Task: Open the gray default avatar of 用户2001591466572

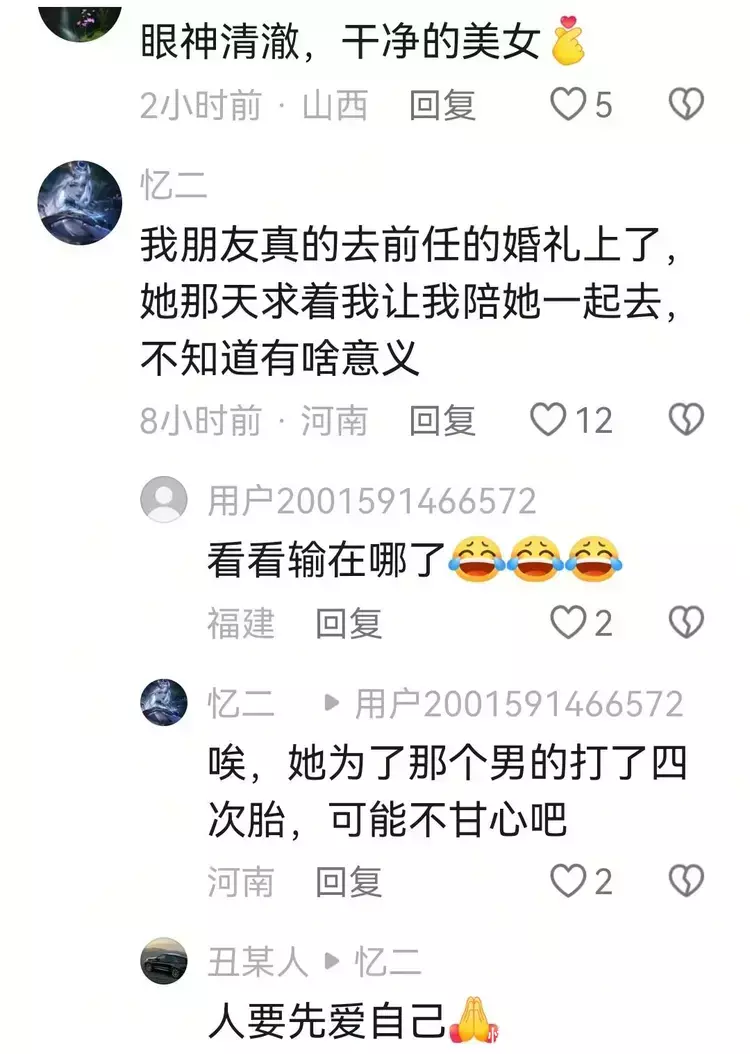Action: coord(164,499)
